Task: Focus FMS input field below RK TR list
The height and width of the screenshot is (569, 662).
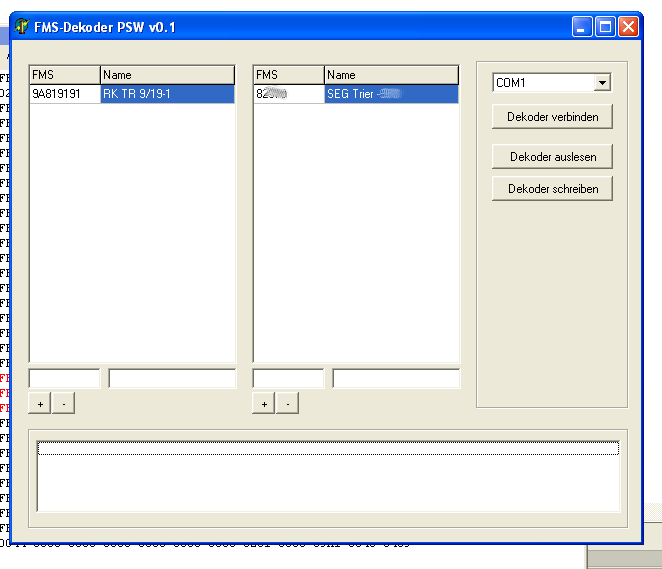Action: pyautogui.click(x=64, y=379)
